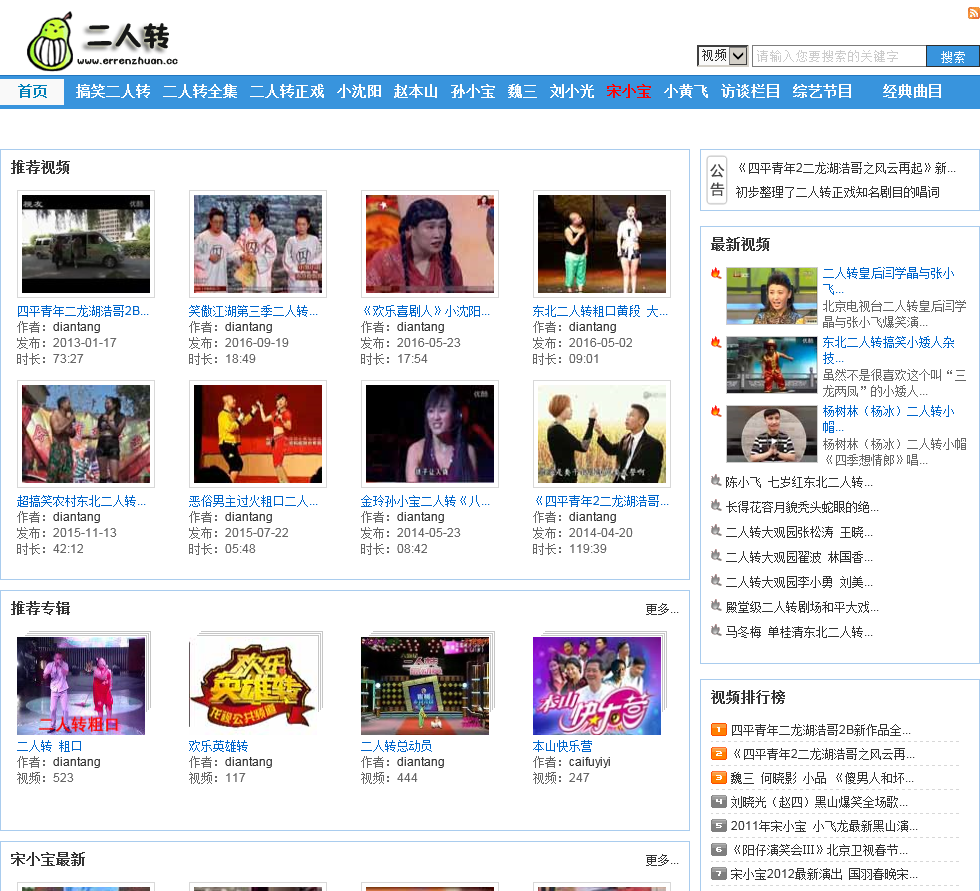Select 孙小宝 in the navigation bar
The width and height of the screenshot is (980, 891).
pos(473,92)
